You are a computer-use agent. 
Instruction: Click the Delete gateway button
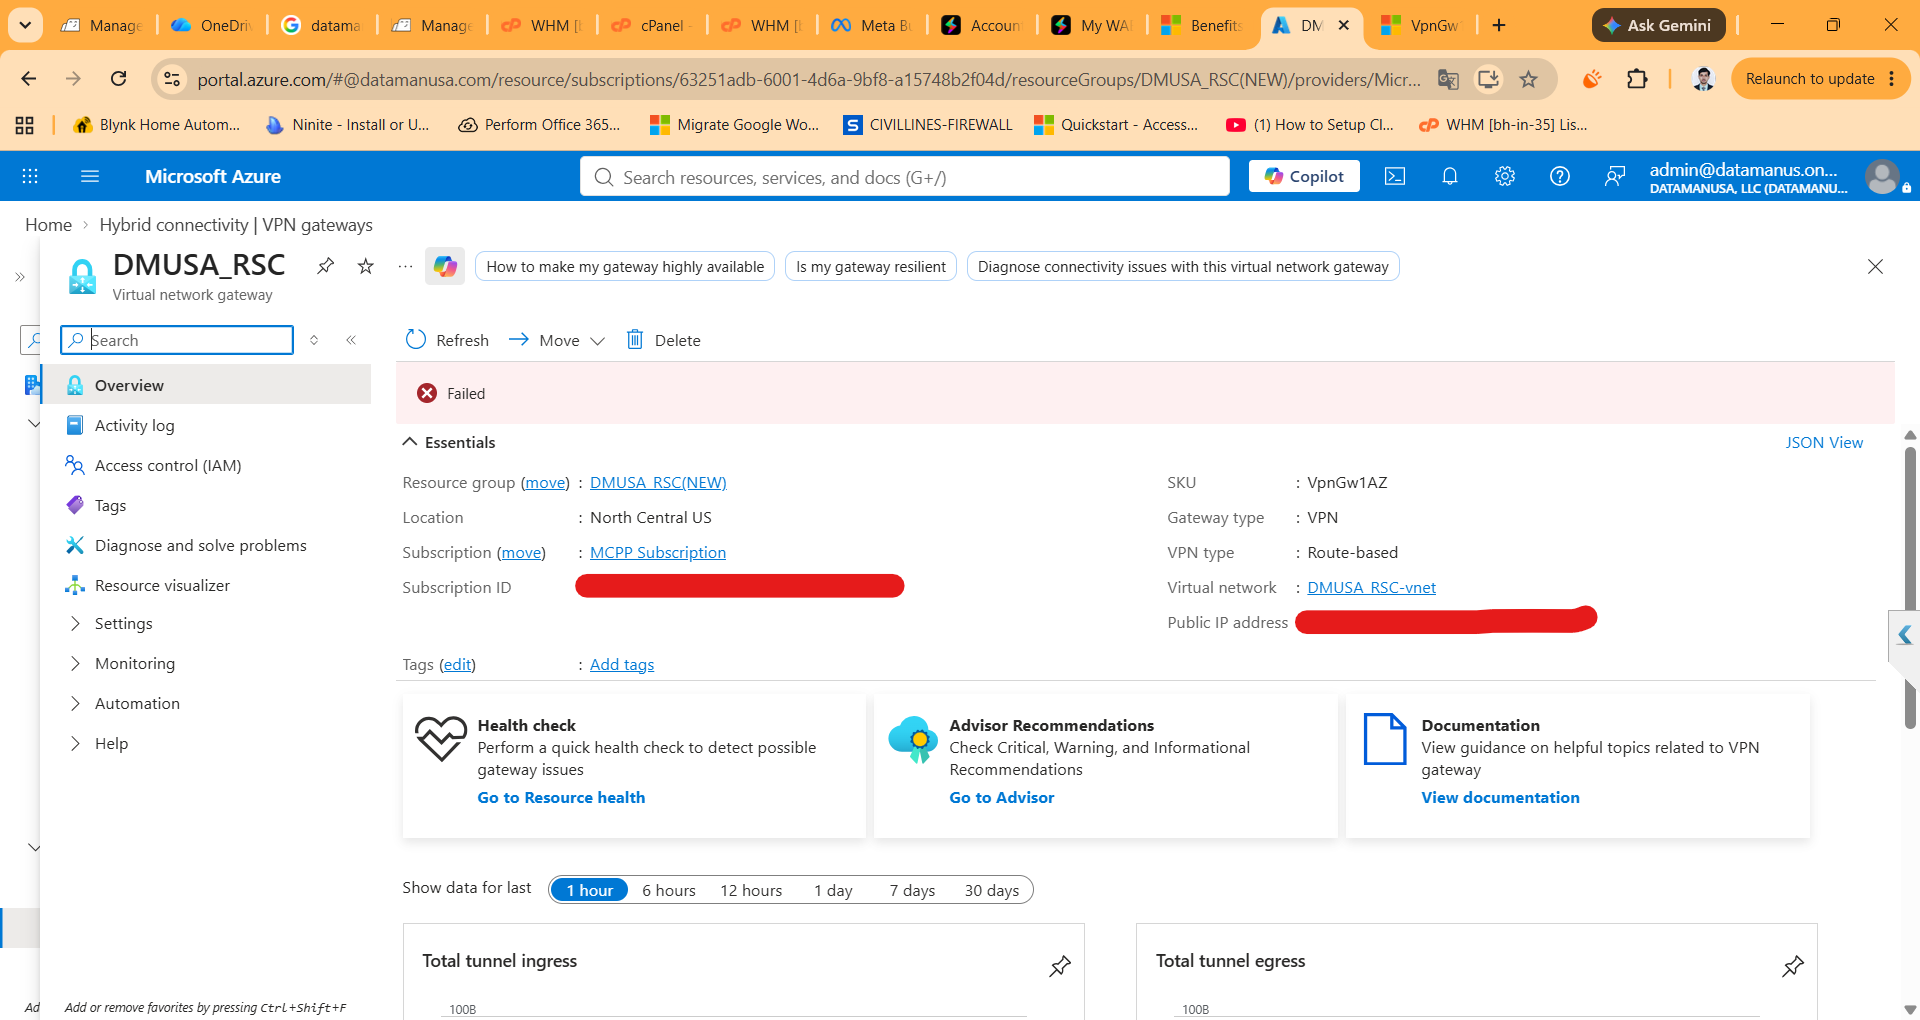pyautogui.click(x=663, y=340)
